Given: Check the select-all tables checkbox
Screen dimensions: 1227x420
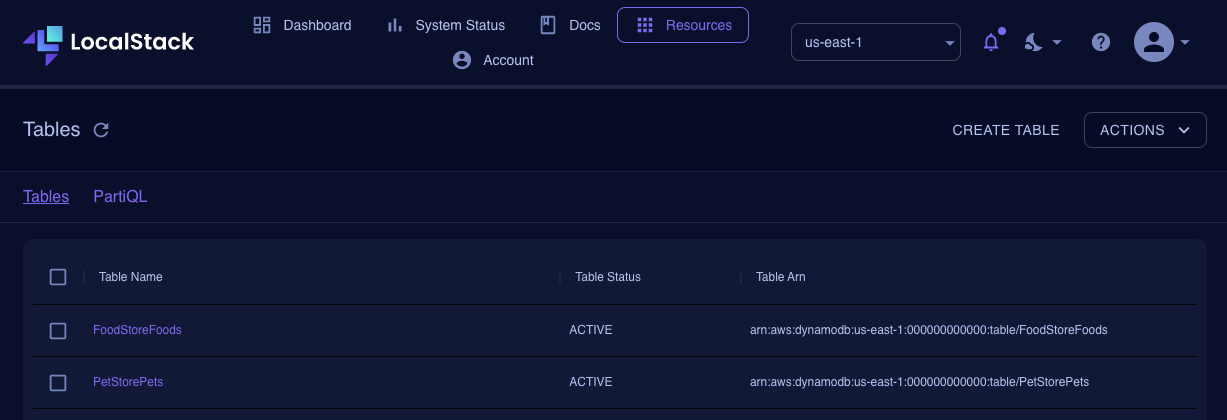Looking at the screenshot, I should click(58, 277).
